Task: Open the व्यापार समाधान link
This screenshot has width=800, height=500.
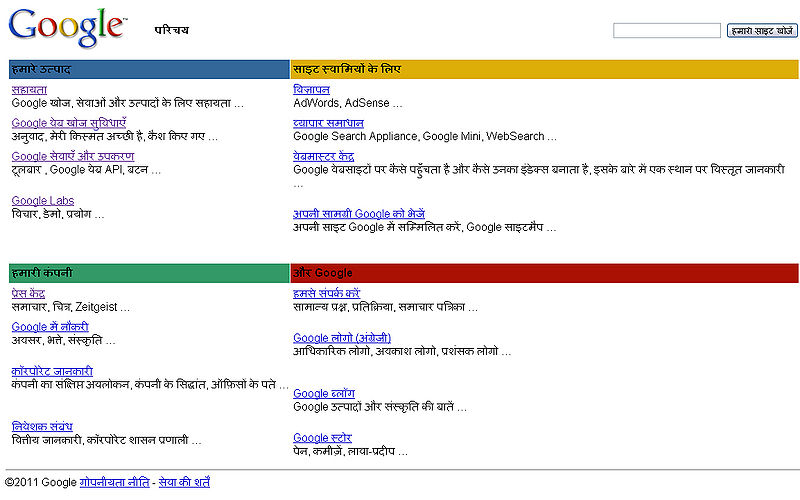Action: point(328,123)
